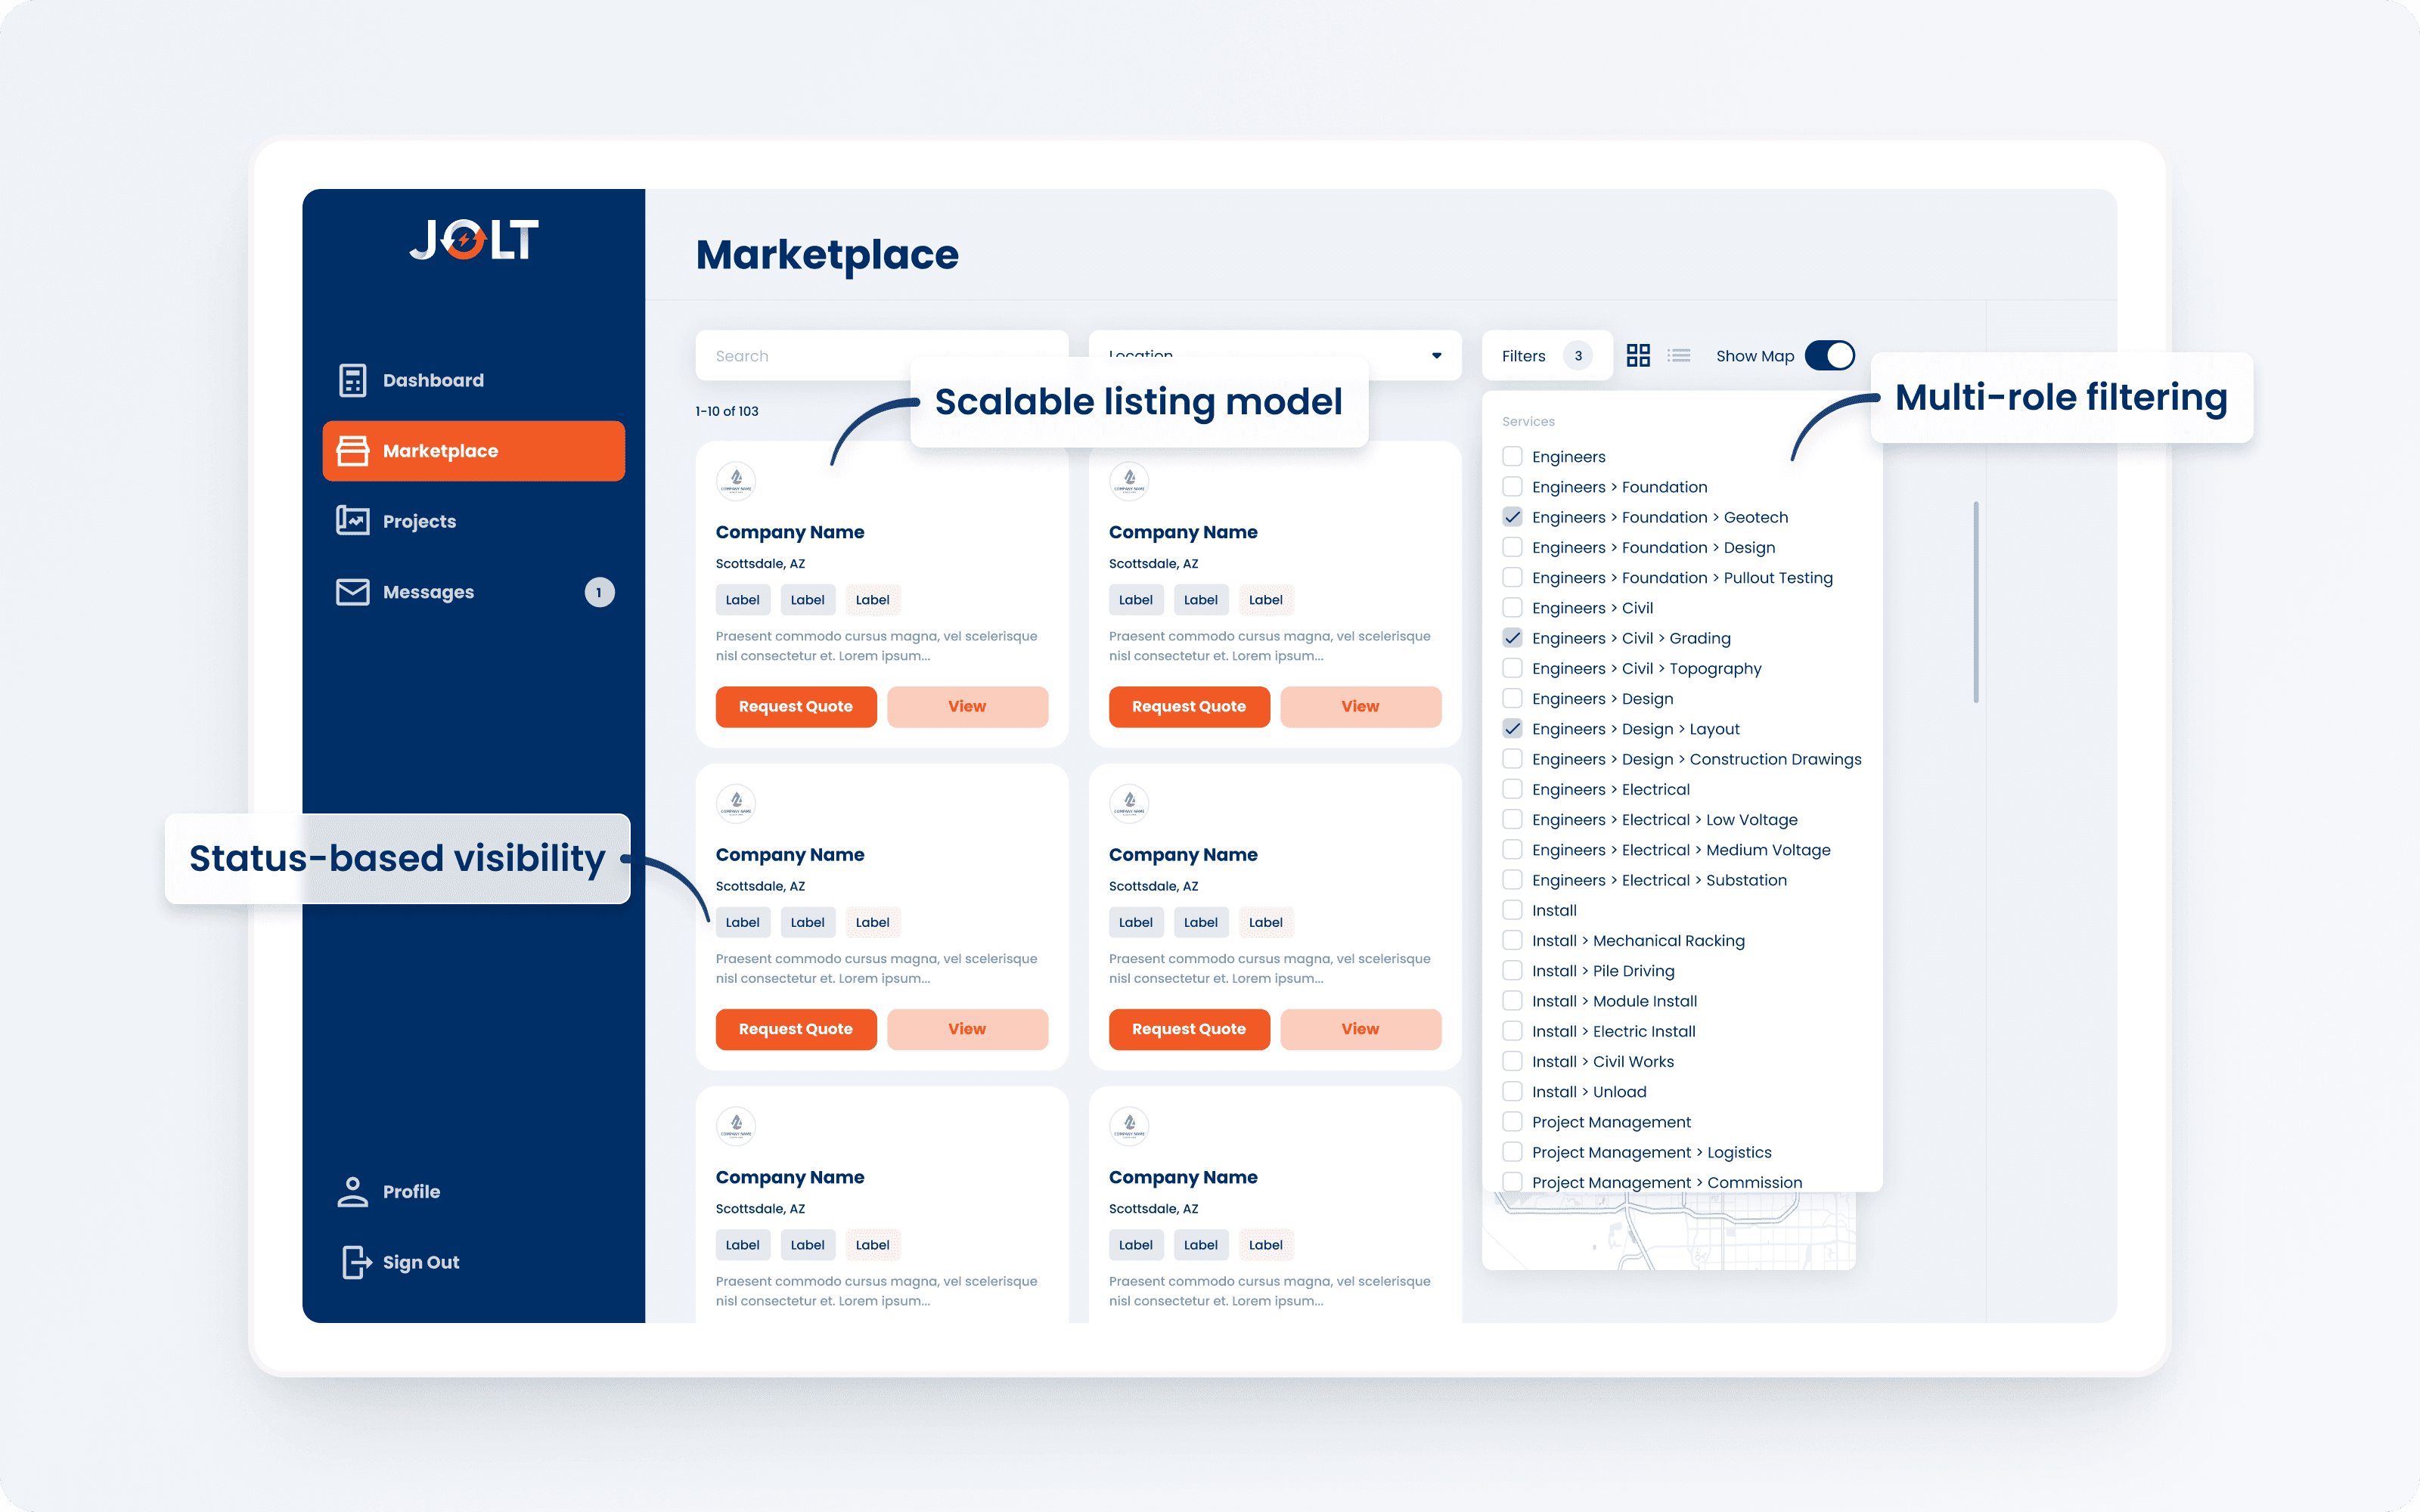
Task: Check the Project Management > Logistics checkbox
Action: (1512, 1152)
